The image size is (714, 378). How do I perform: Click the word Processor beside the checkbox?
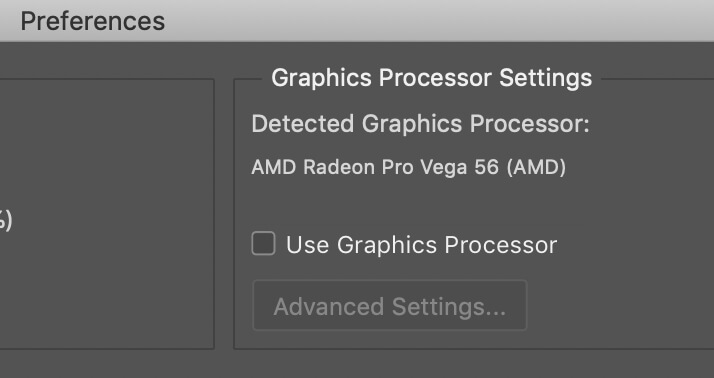coord(500,245)
